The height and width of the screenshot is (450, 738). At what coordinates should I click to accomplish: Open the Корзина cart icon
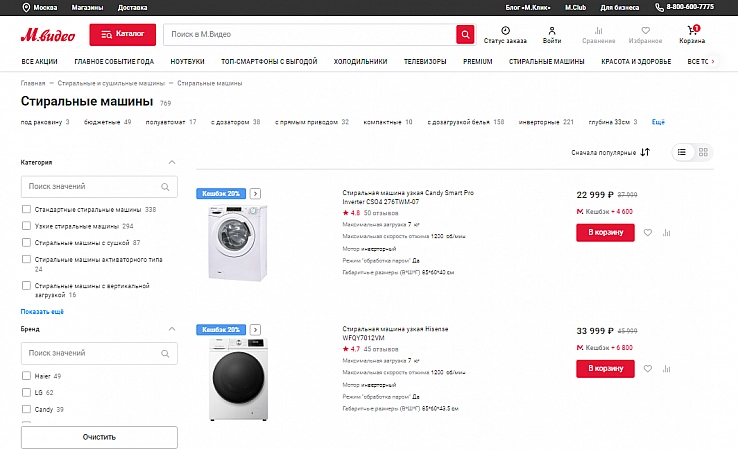pos(692,31)
